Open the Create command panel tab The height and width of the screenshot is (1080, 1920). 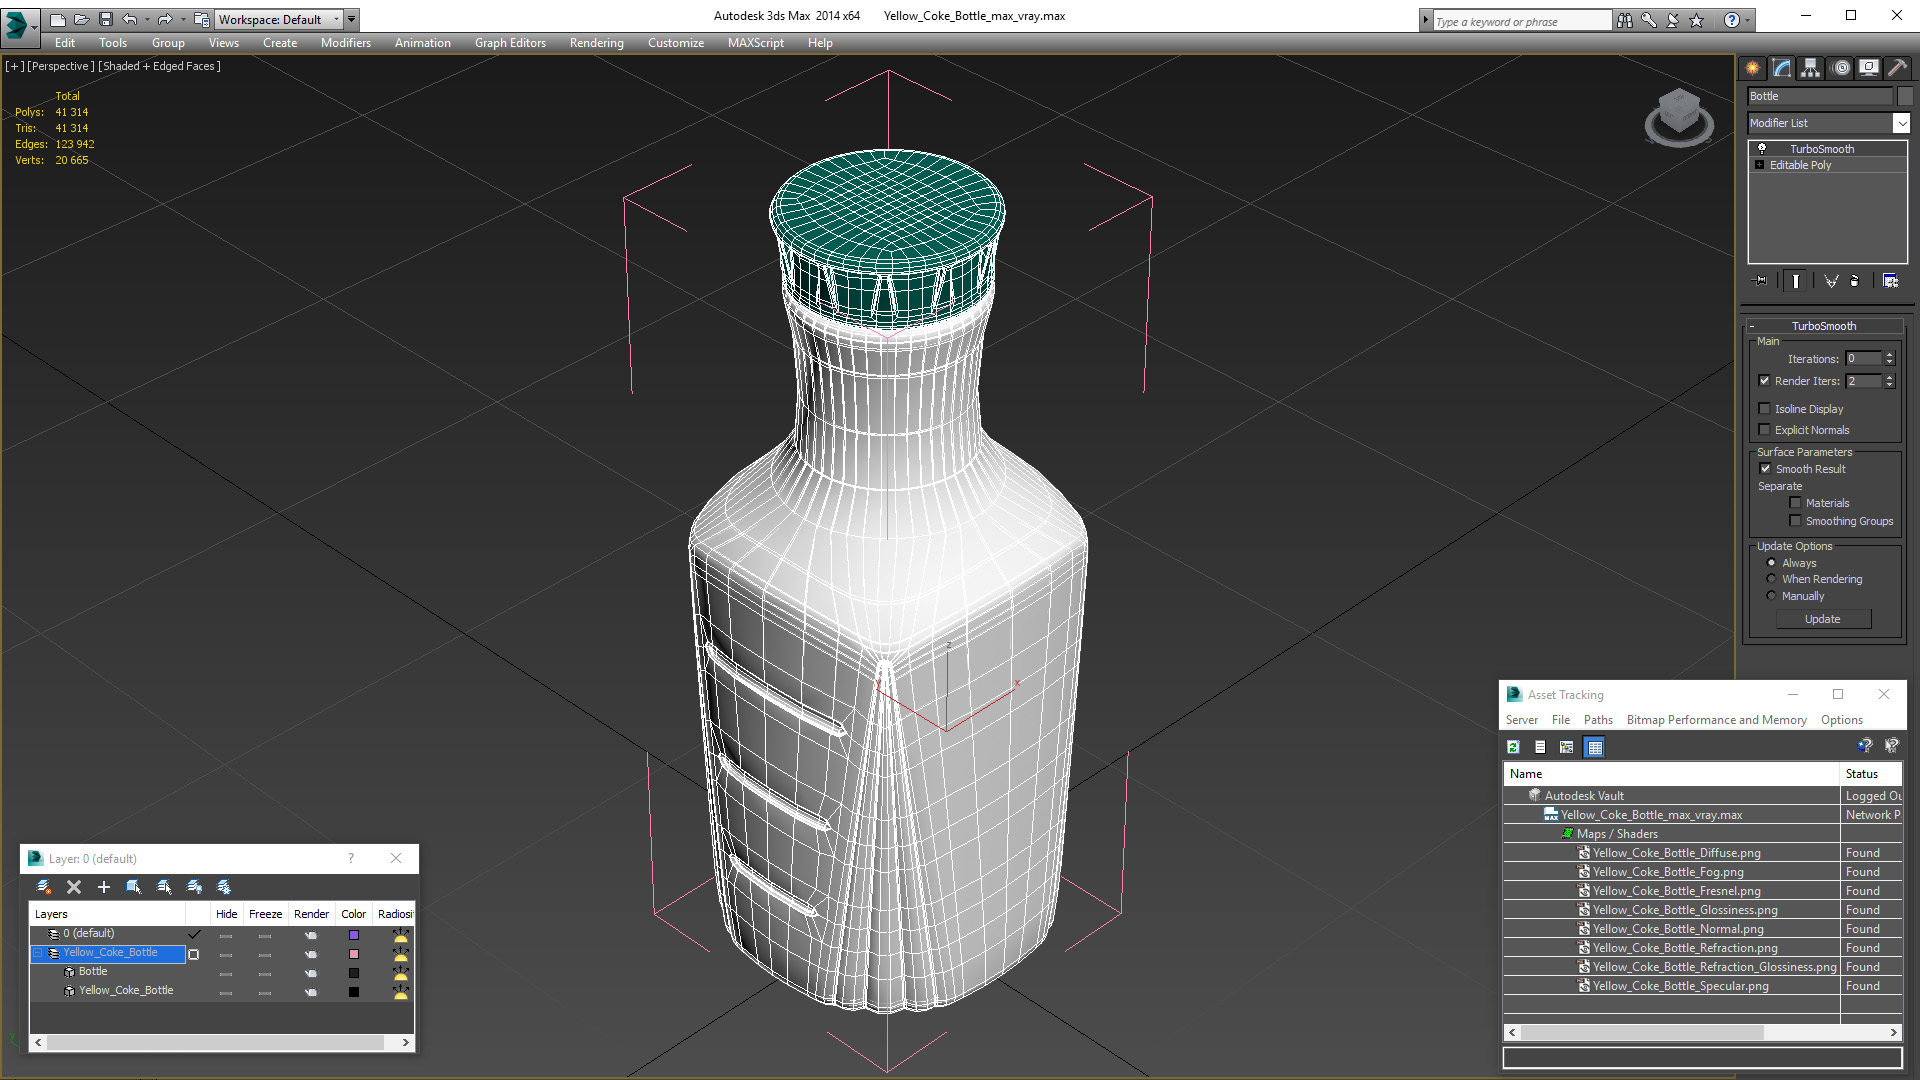(x=1752, y=68)
